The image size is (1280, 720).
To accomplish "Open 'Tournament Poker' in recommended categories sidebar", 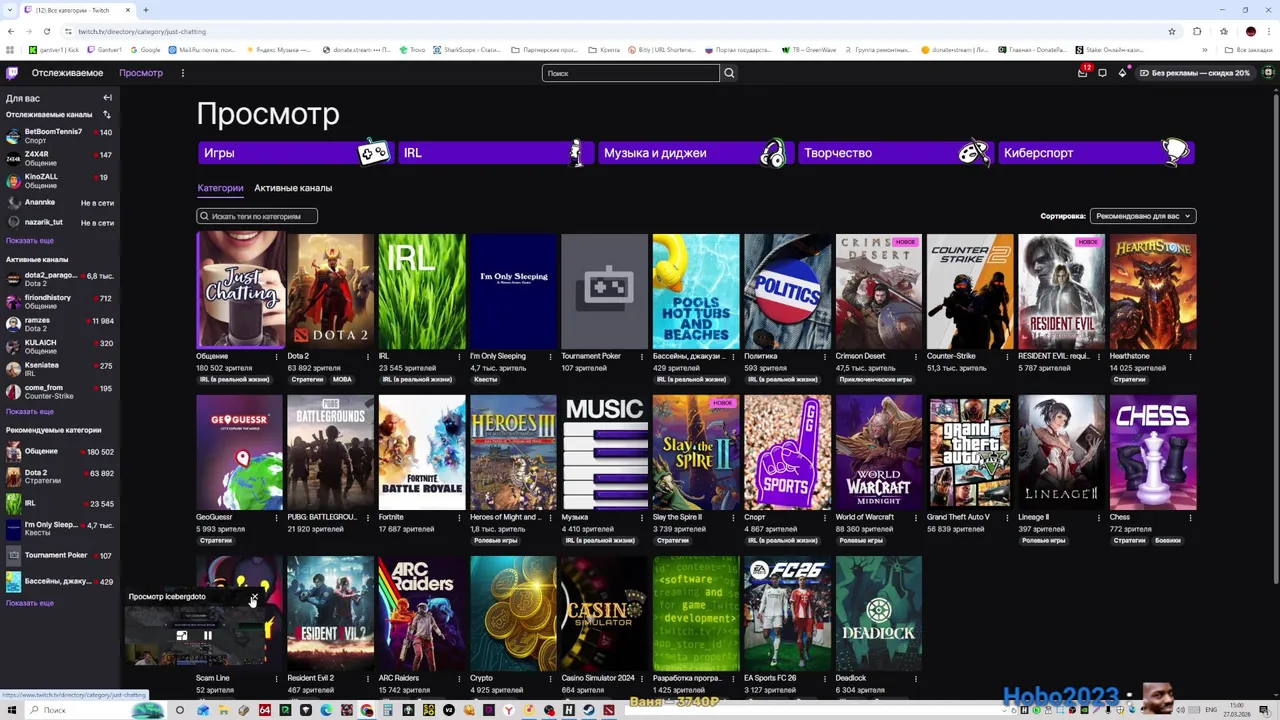I will (x=60, y=555).
